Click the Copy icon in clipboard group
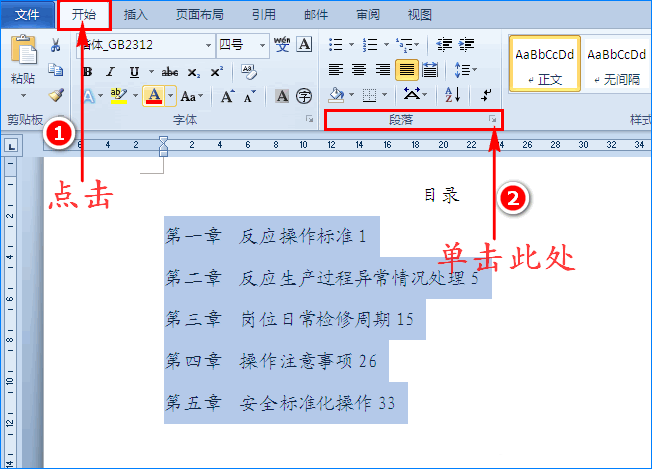This screenshot has width=652, height=469. coord(55,70)
